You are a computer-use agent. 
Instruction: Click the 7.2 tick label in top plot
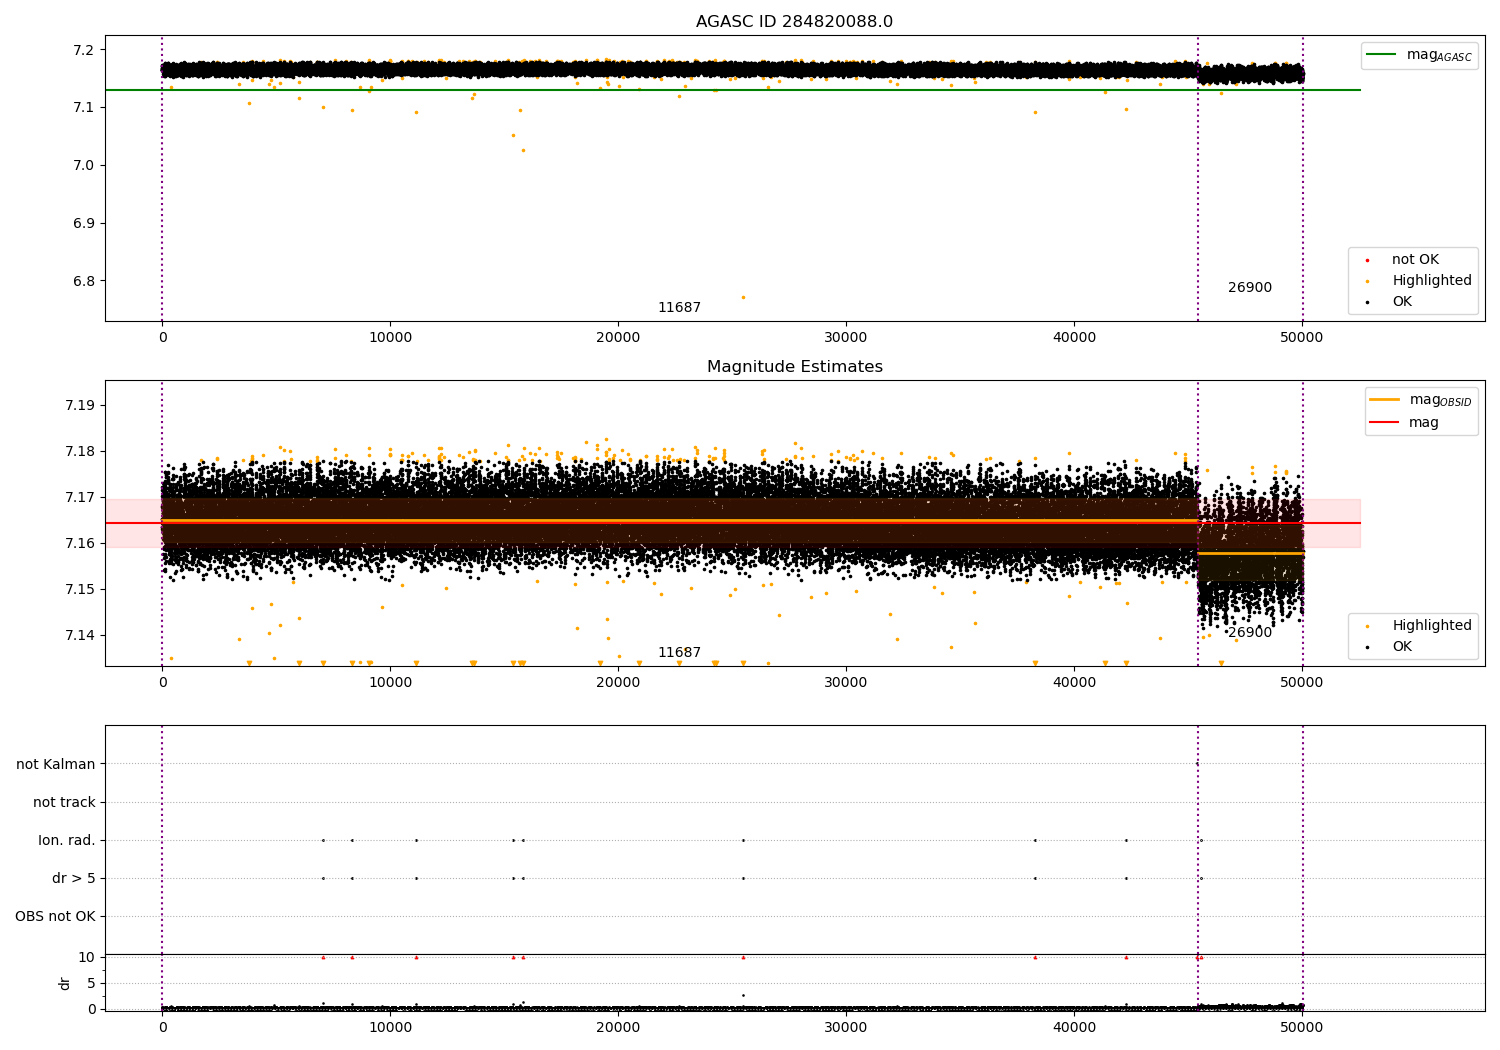pos(83,51)
